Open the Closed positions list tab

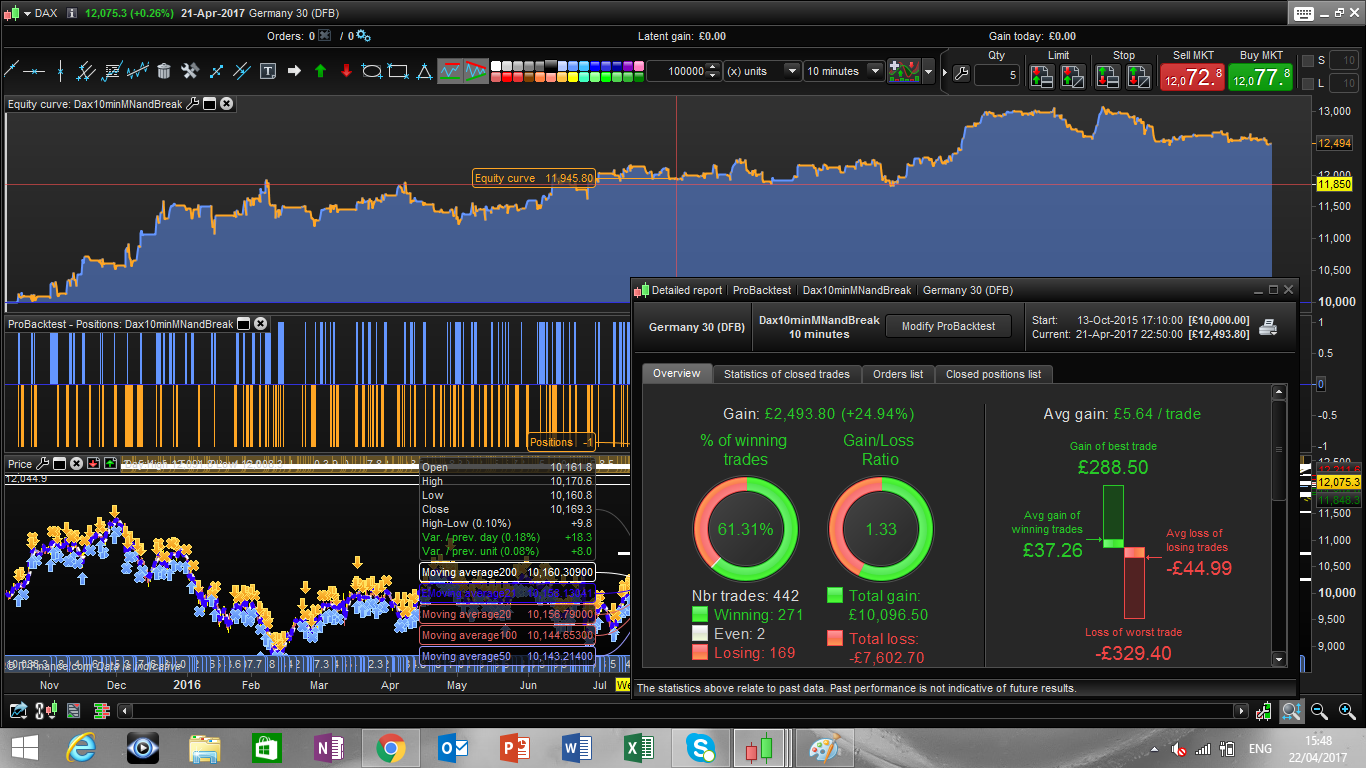click(x=992, y=374)
